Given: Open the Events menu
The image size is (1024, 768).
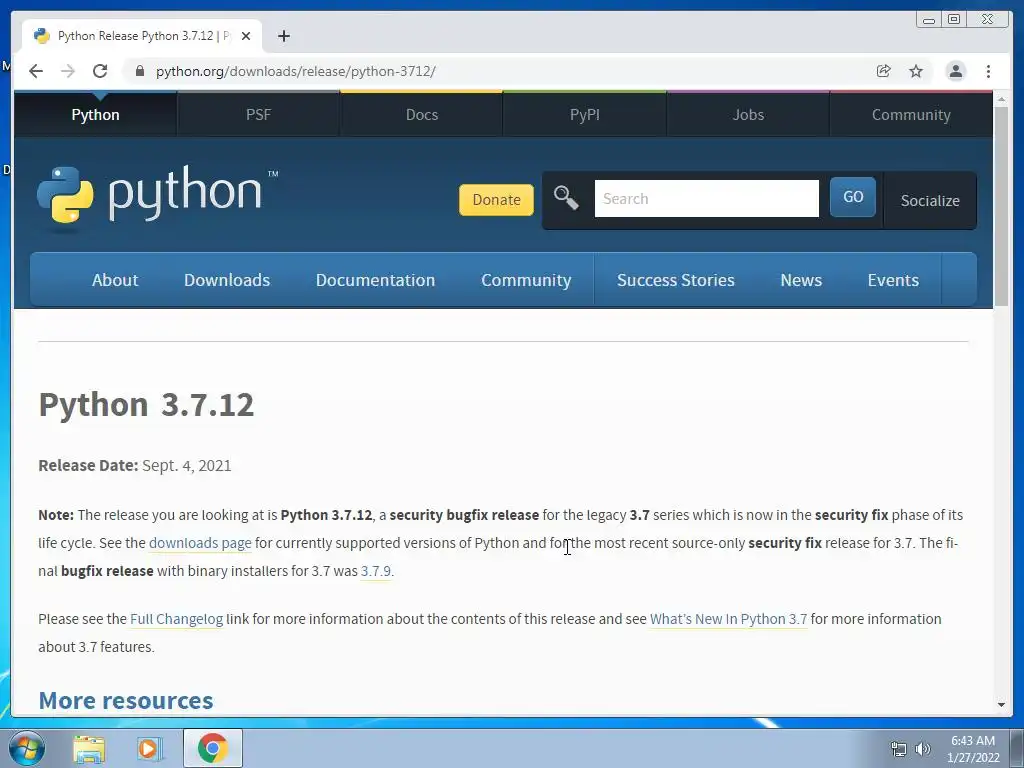Looking at the screenshot, I should pyautogui.click(x=893, y=280).
